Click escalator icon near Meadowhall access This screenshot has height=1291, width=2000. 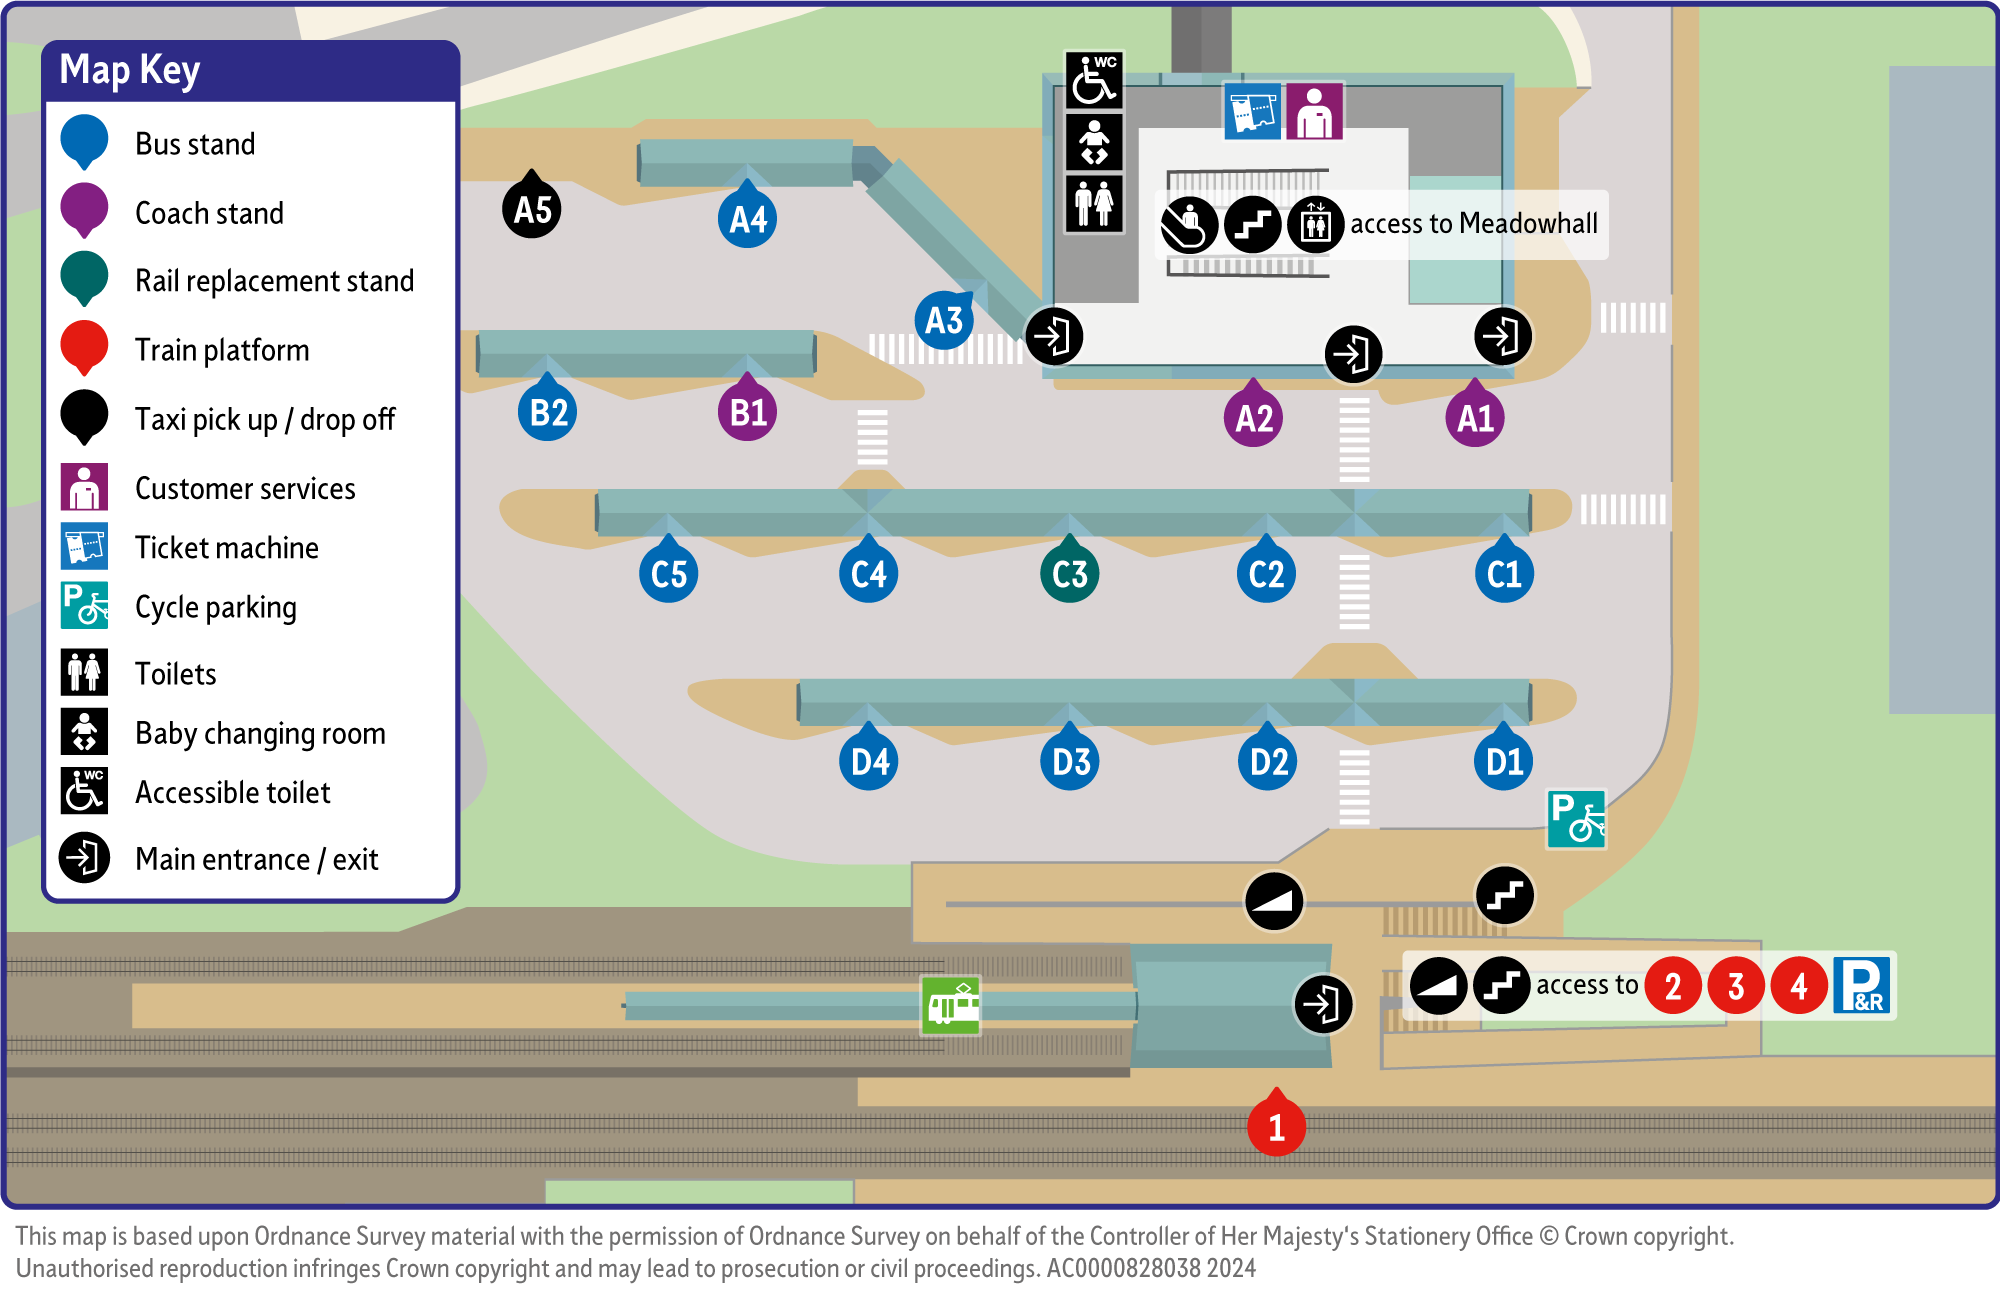(x=1190, y=224)
